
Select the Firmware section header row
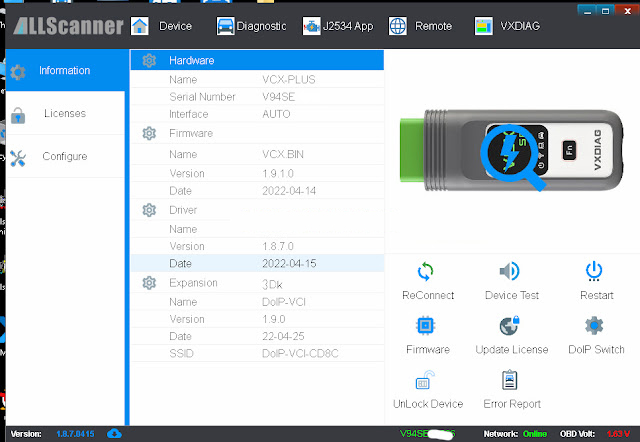tap(257, 133)
